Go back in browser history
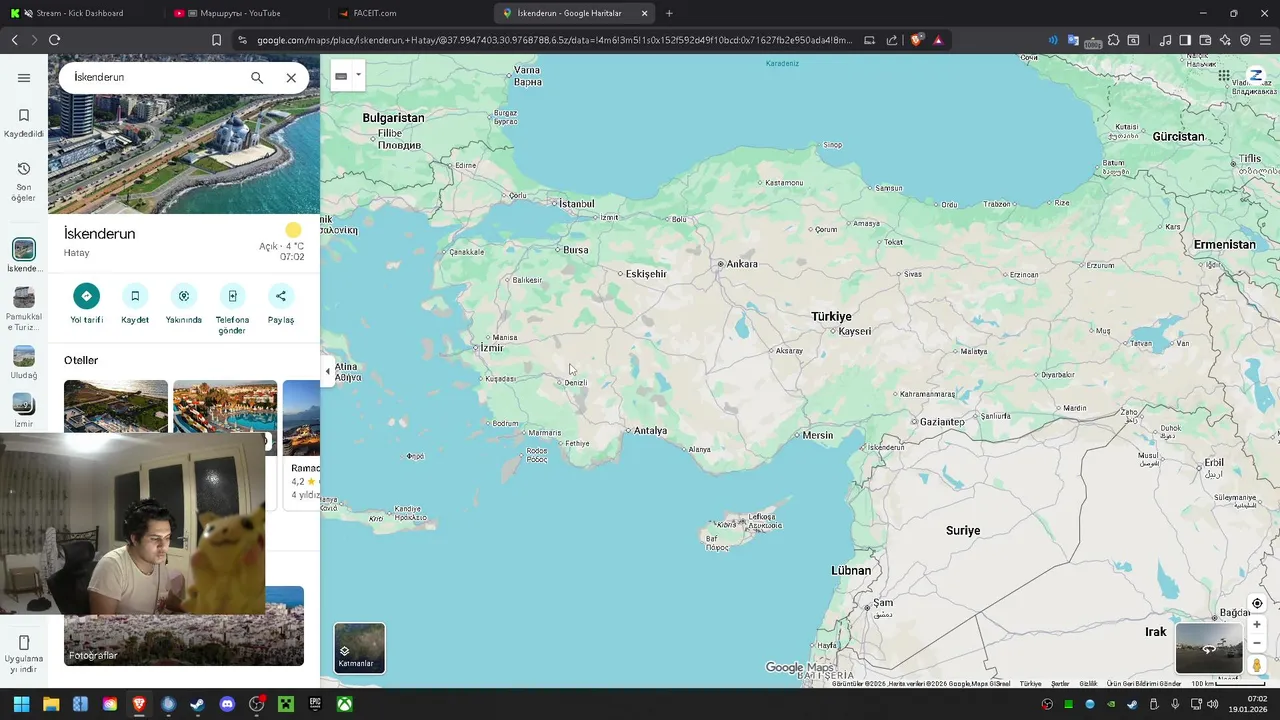 click(x=14, y=40)
